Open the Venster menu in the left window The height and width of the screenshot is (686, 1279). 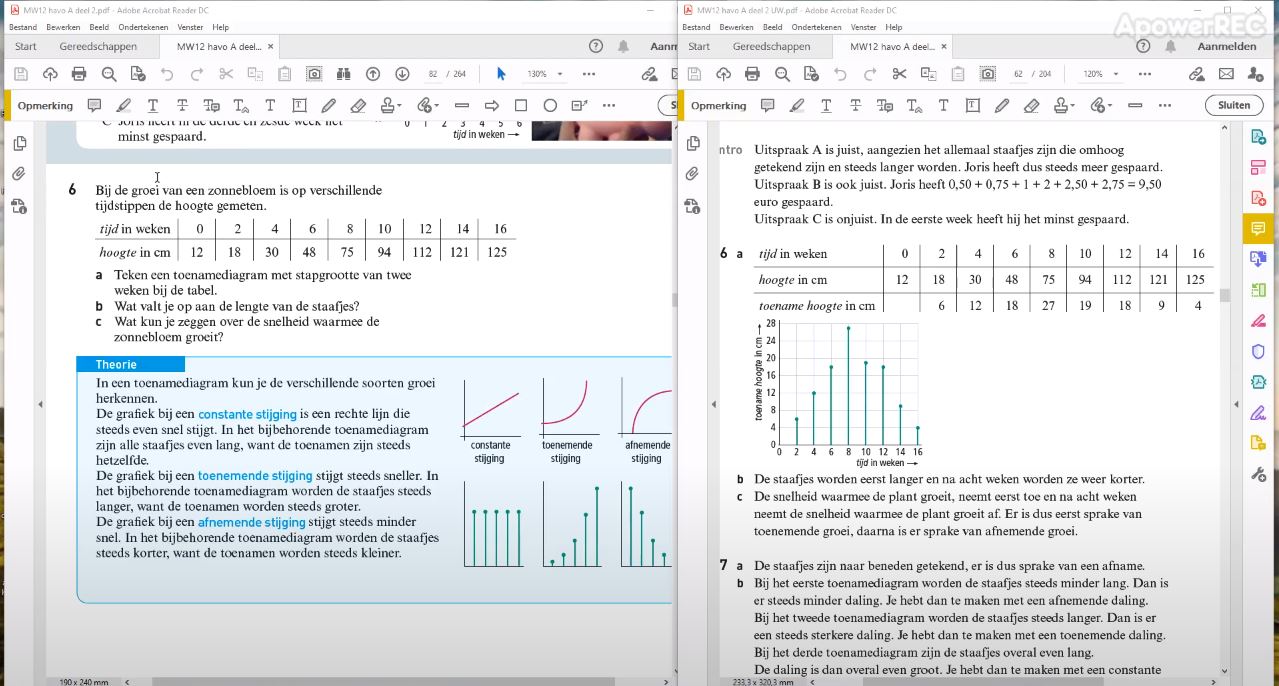pos(190,27)
